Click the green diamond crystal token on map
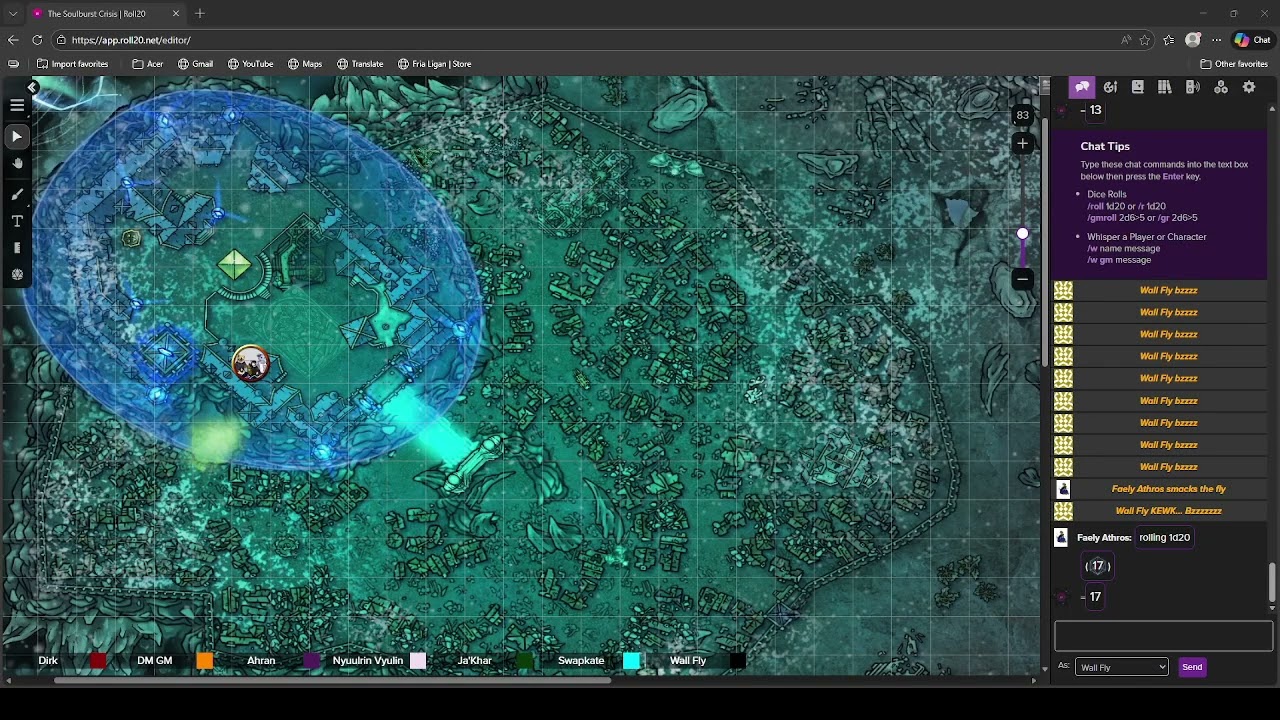The image size is (1280, 720). [234, 265]
